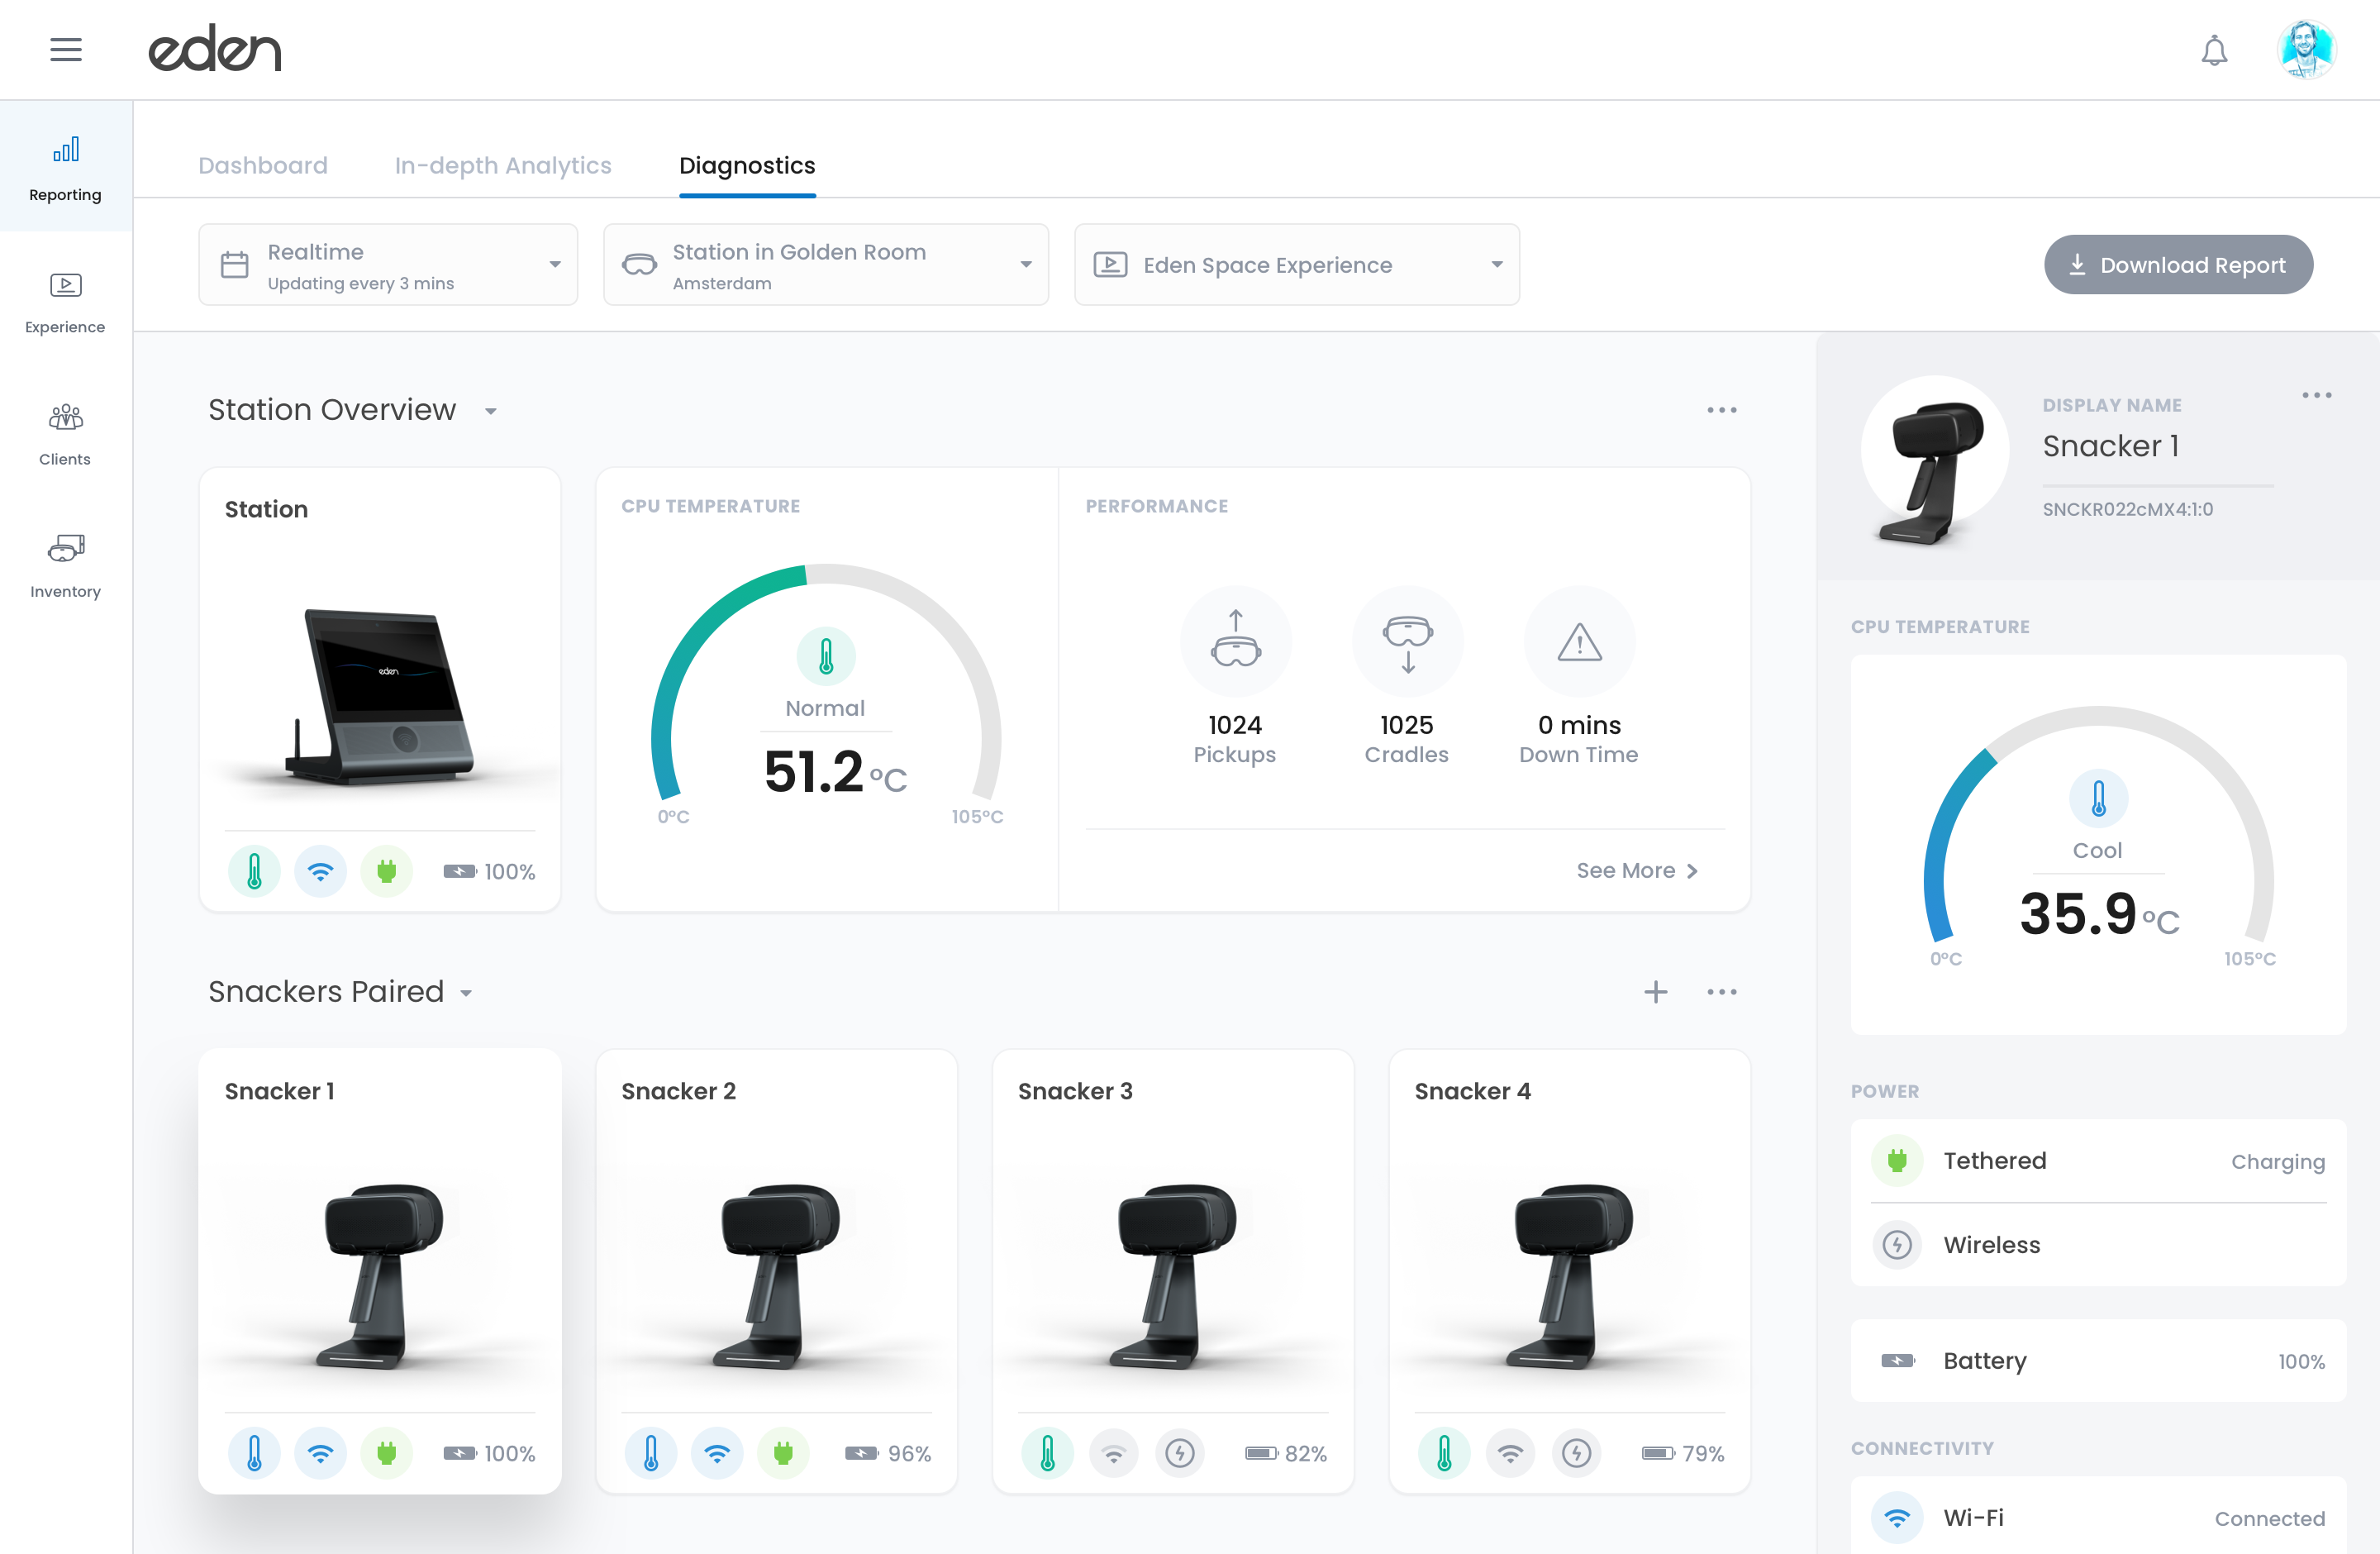Click Snacker 1 card plug icon
This screenshot has width=2380, height=1554.
(386, 1453)
